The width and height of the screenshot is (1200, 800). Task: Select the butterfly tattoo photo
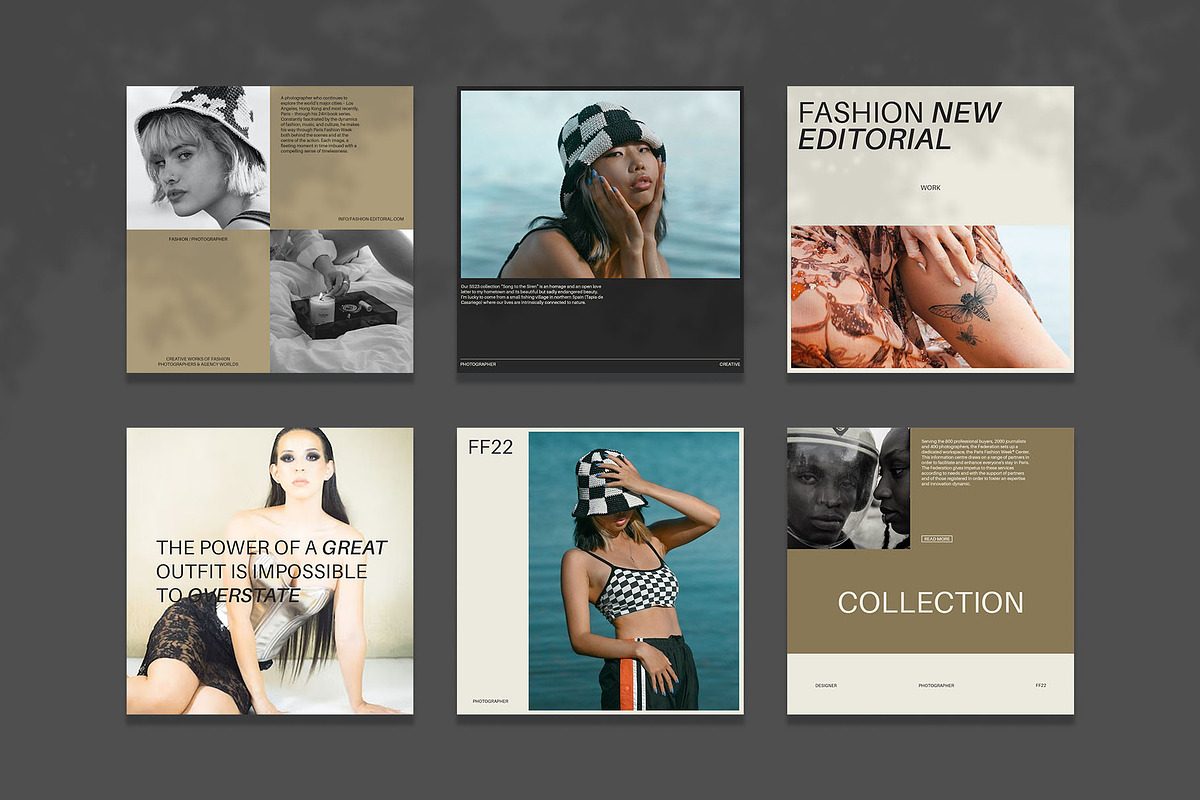[930, 297]
